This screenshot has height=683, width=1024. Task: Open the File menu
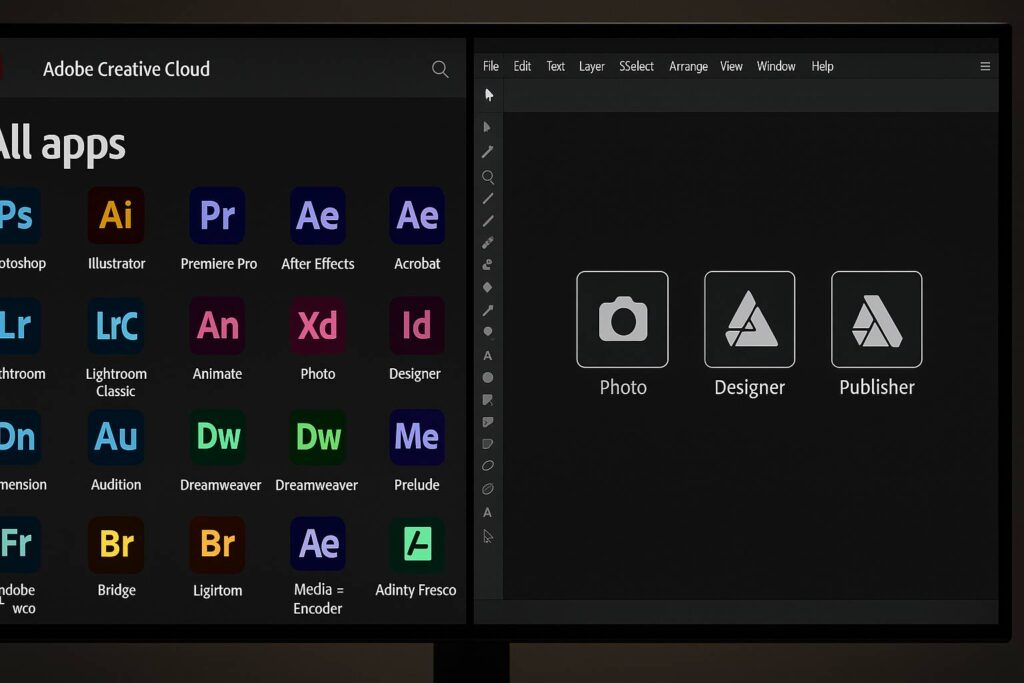point(491,67)
